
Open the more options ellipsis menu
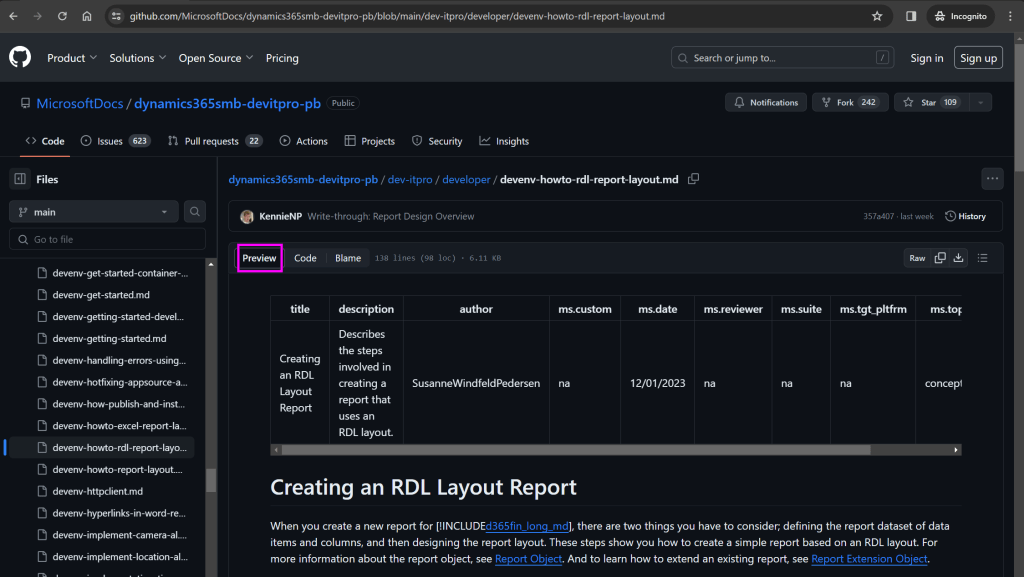click(x=992, y=178)
